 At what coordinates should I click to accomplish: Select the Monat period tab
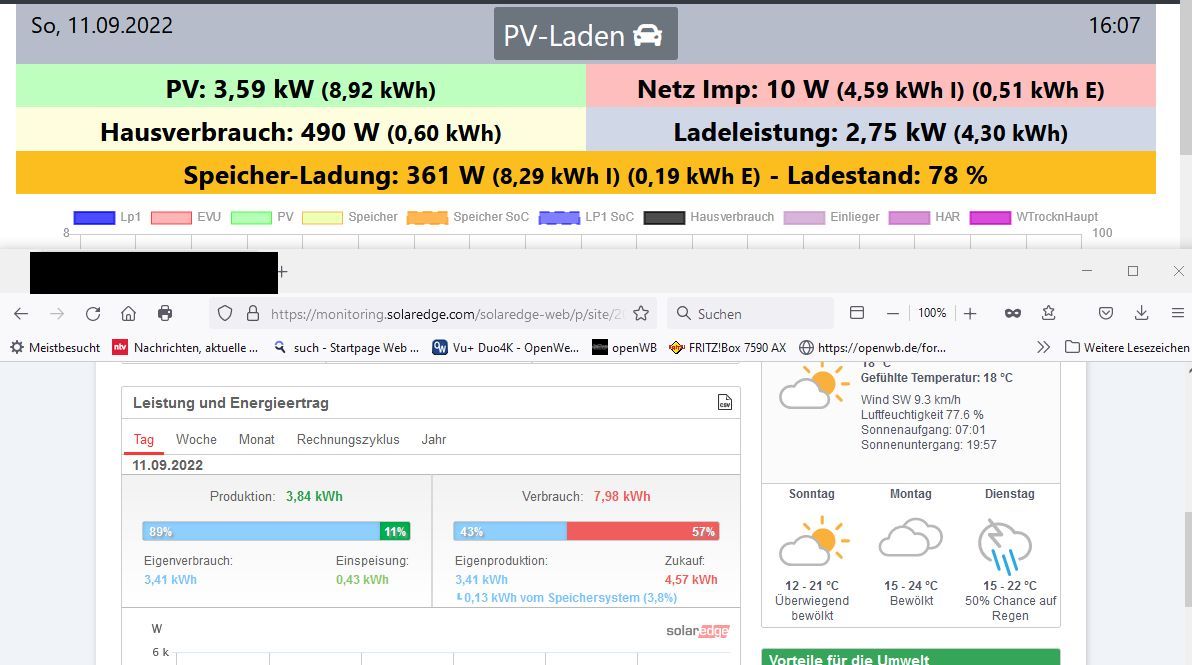(256, 439)
